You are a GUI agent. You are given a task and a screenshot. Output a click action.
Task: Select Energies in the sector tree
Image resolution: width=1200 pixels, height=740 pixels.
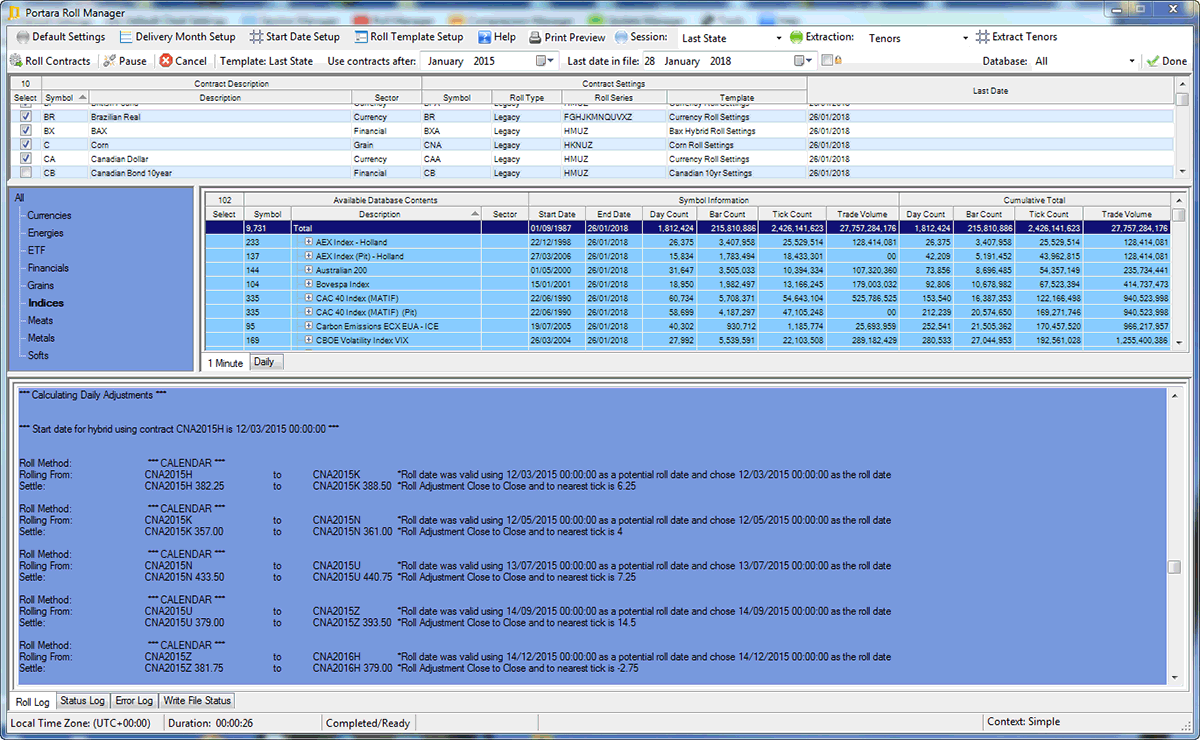pyautogui.click(x=45, y=233)
